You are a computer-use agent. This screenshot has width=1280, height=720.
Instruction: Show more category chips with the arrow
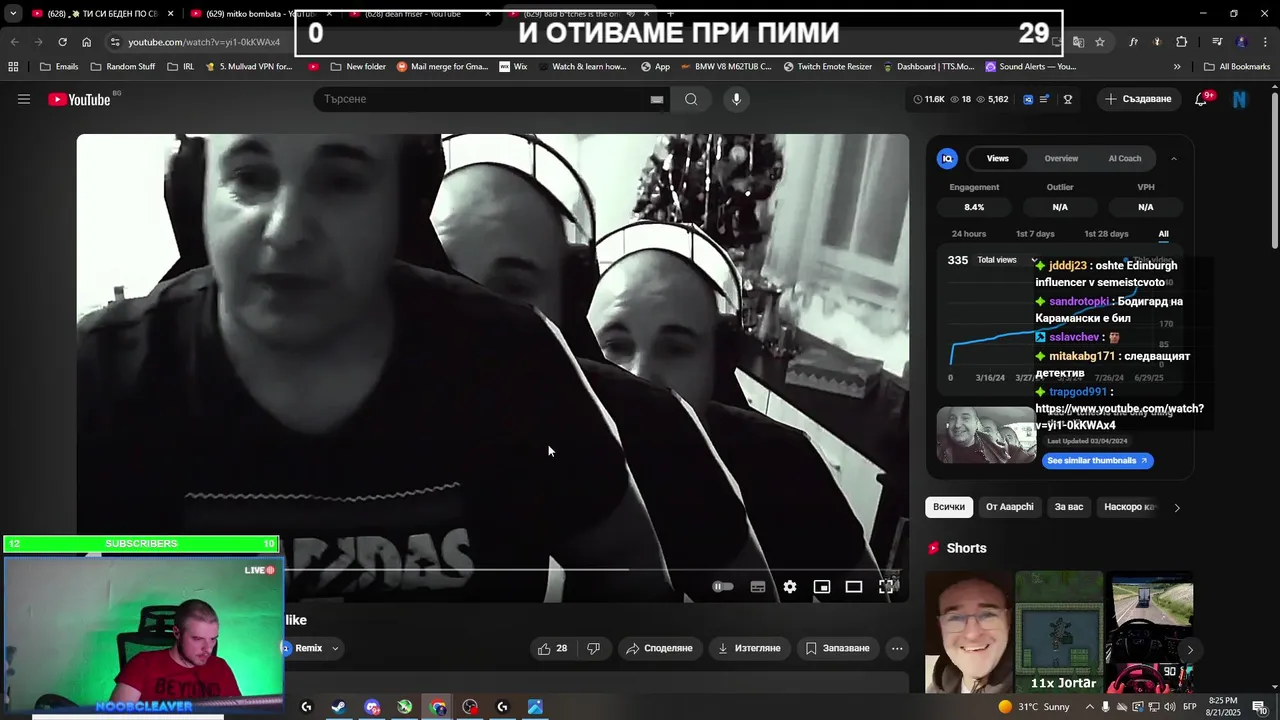[1176, 507]
